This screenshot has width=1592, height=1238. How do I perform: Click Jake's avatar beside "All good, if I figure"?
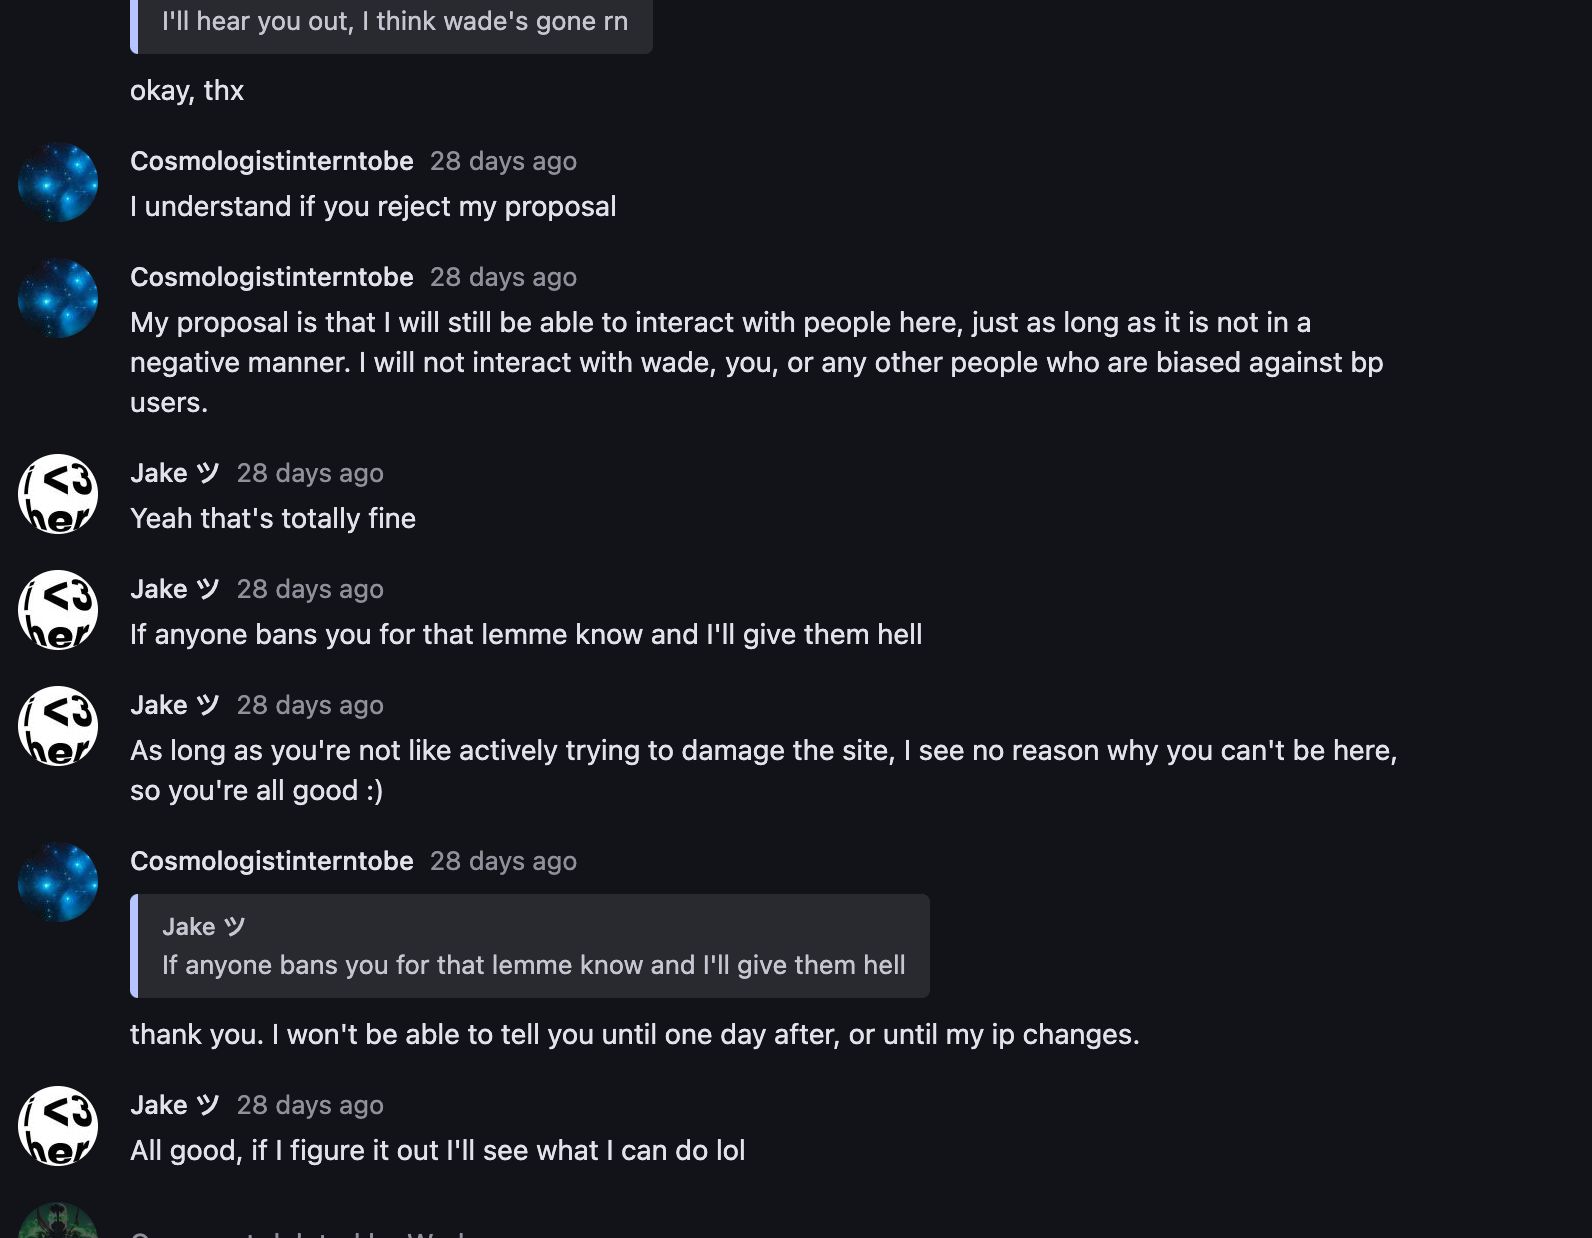(58, 1126)
